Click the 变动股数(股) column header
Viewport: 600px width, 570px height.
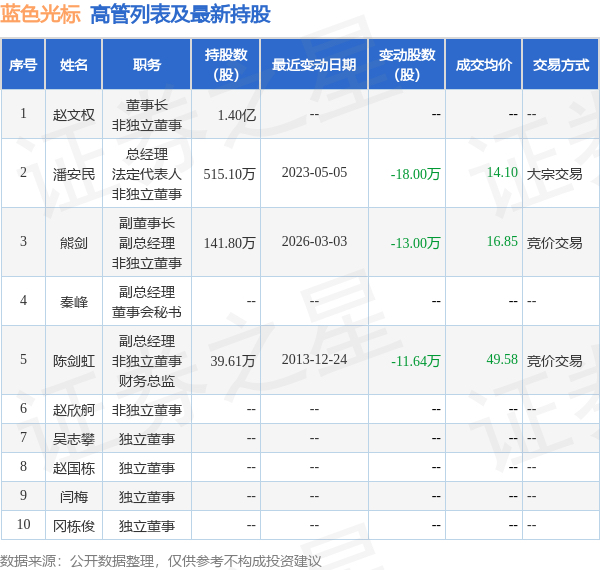tap(407, 65)
